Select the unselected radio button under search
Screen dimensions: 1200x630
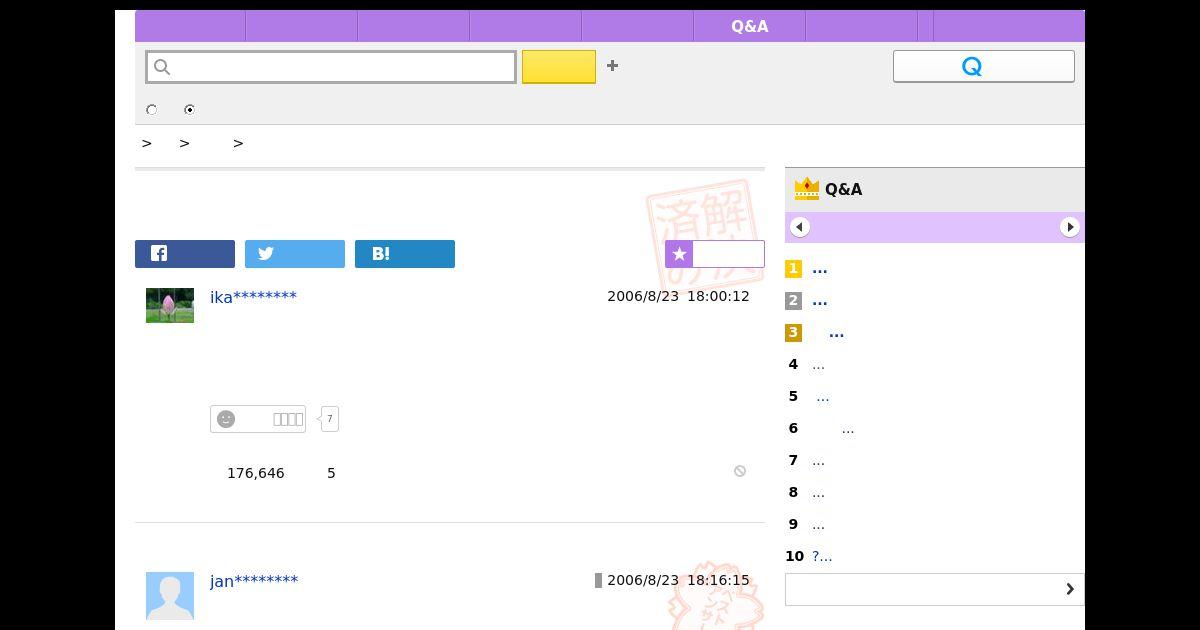coord(152,110)
